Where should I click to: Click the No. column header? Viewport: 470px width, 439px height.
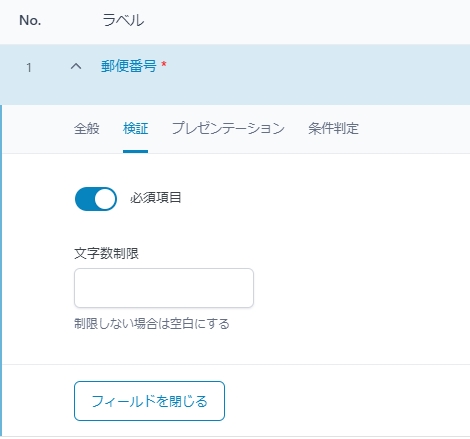(x=30, y=21)
